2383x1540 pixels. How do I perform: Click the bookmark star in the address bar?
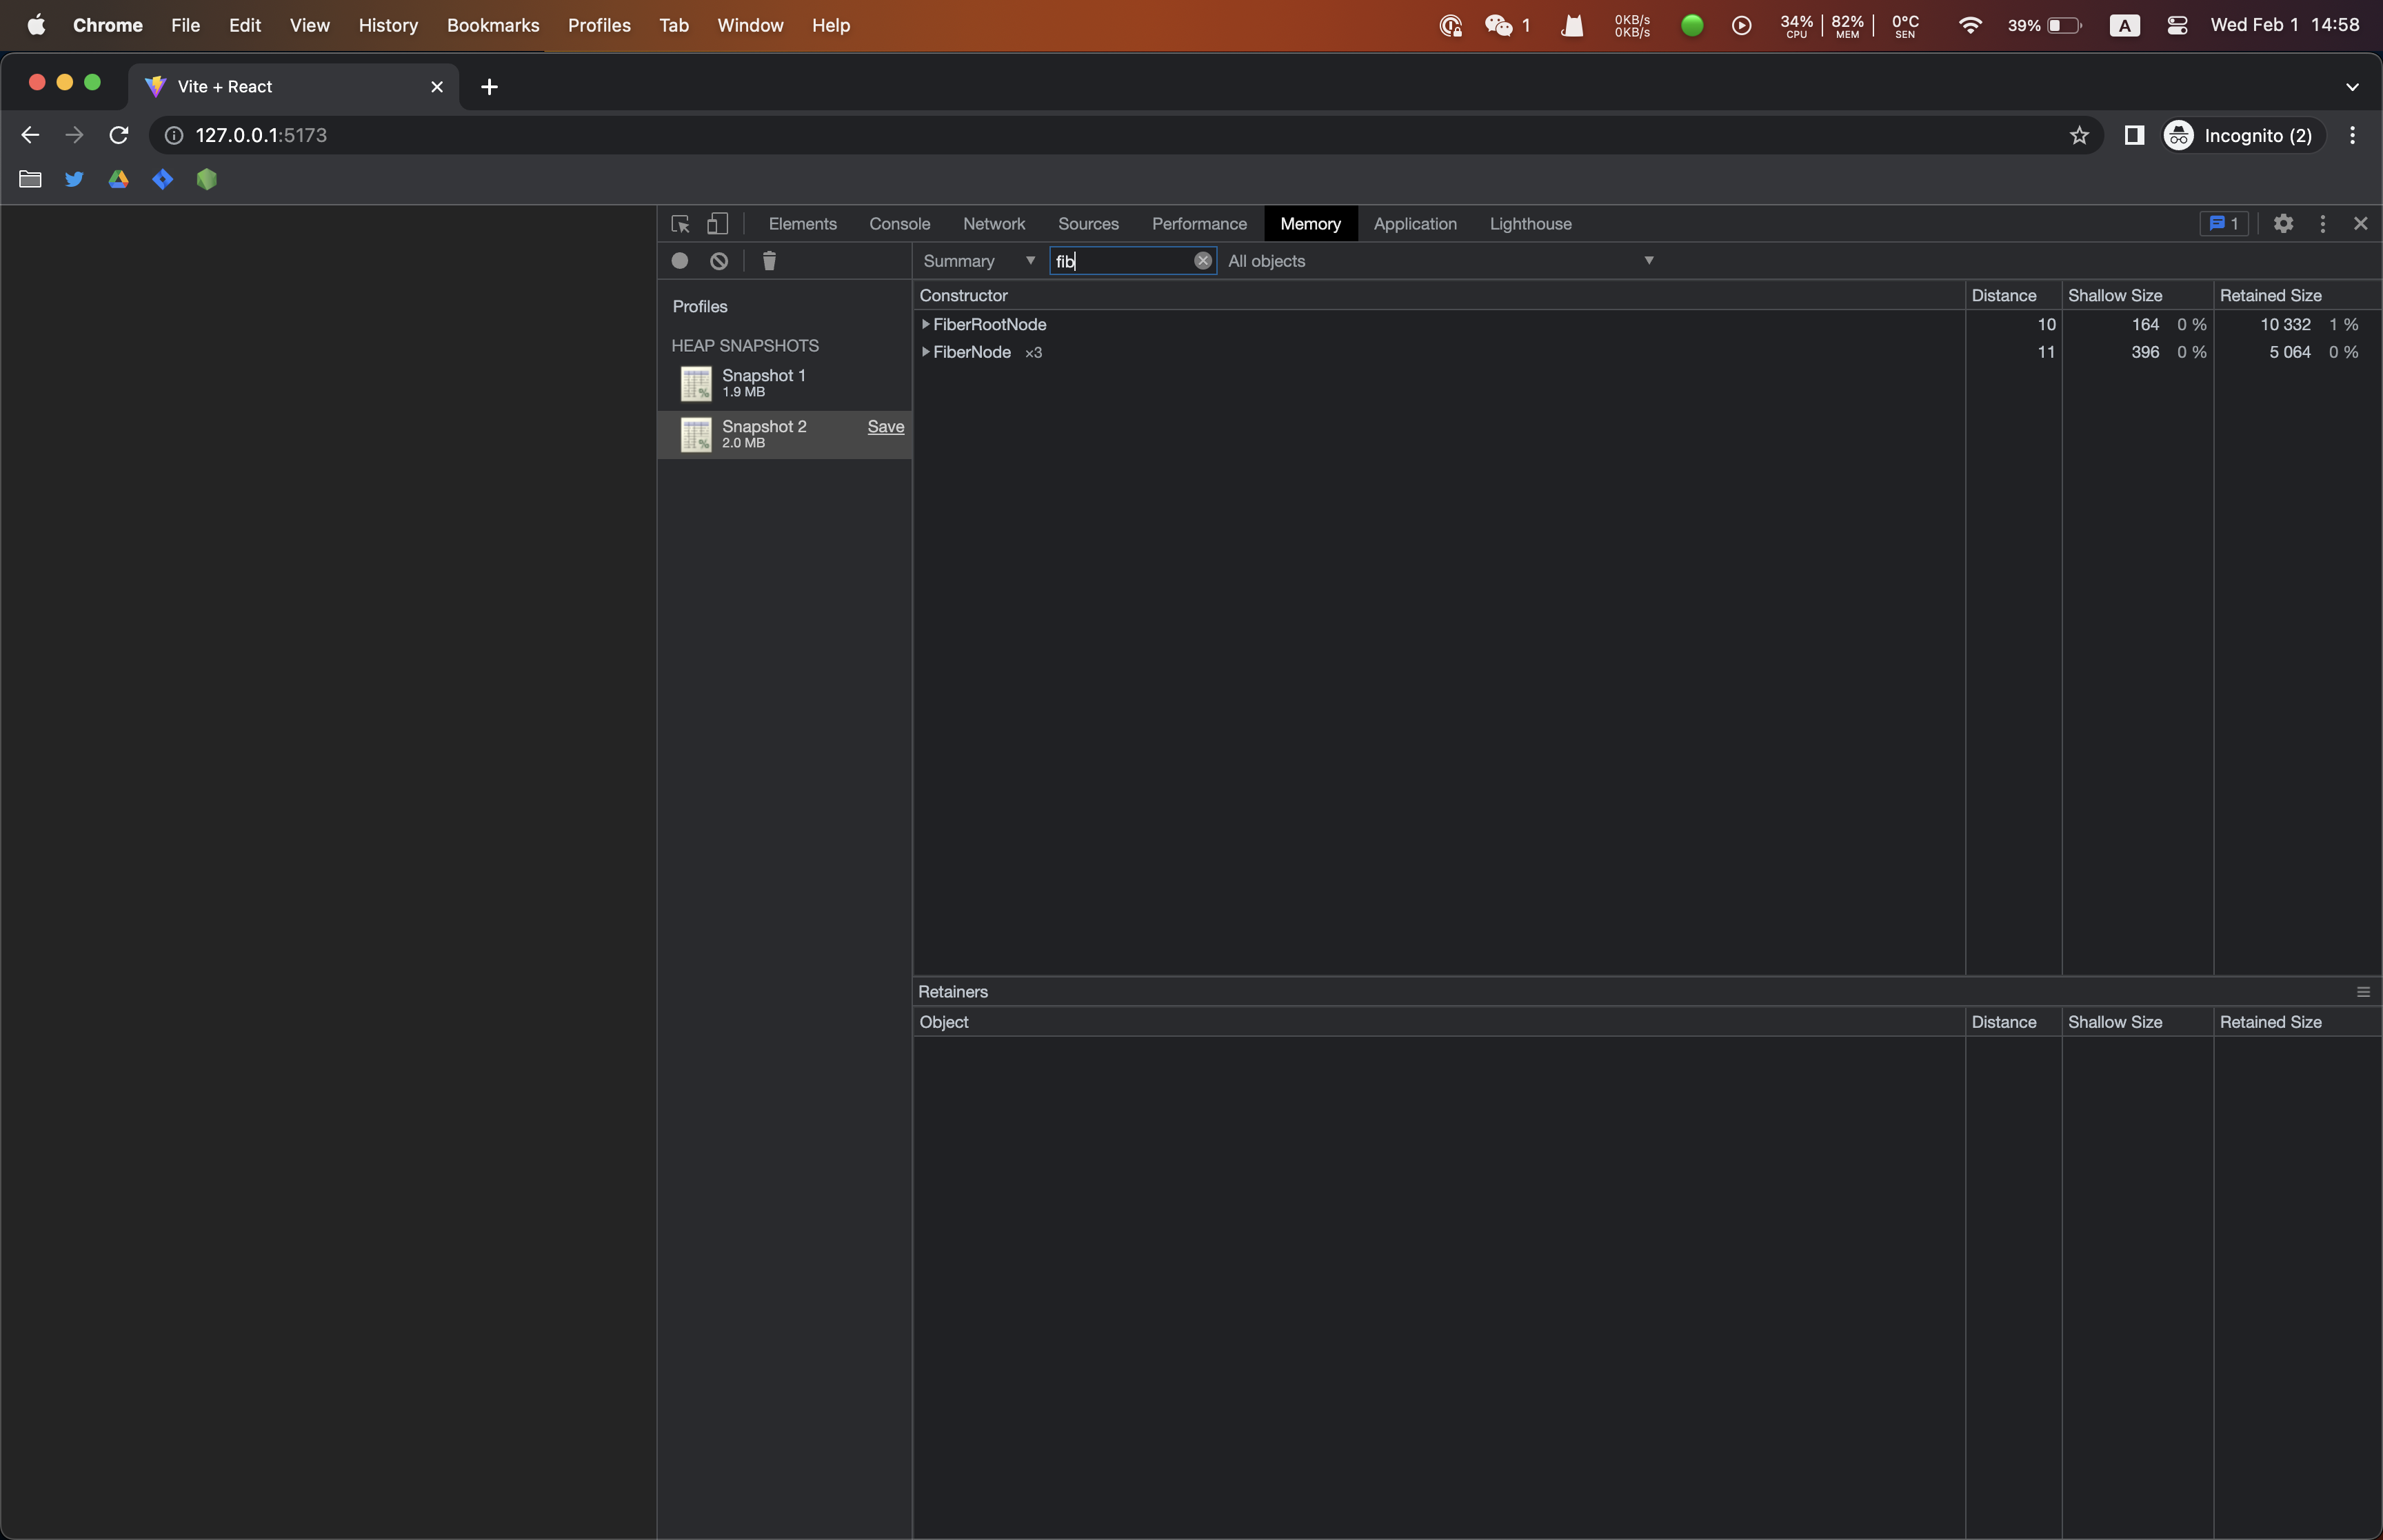click(2079, 135)
